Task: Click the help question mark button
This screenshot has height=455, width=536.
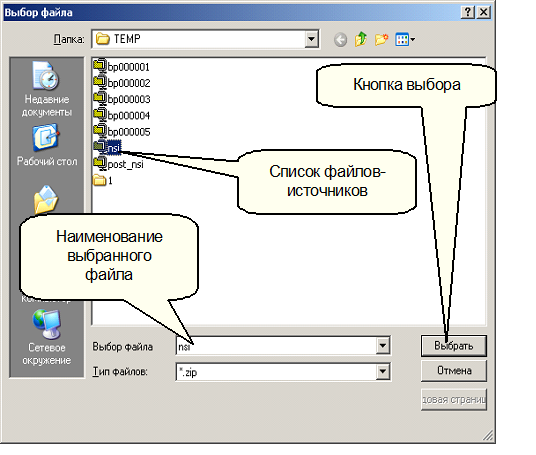Action: pyautogui.click(x=468, y=12)
